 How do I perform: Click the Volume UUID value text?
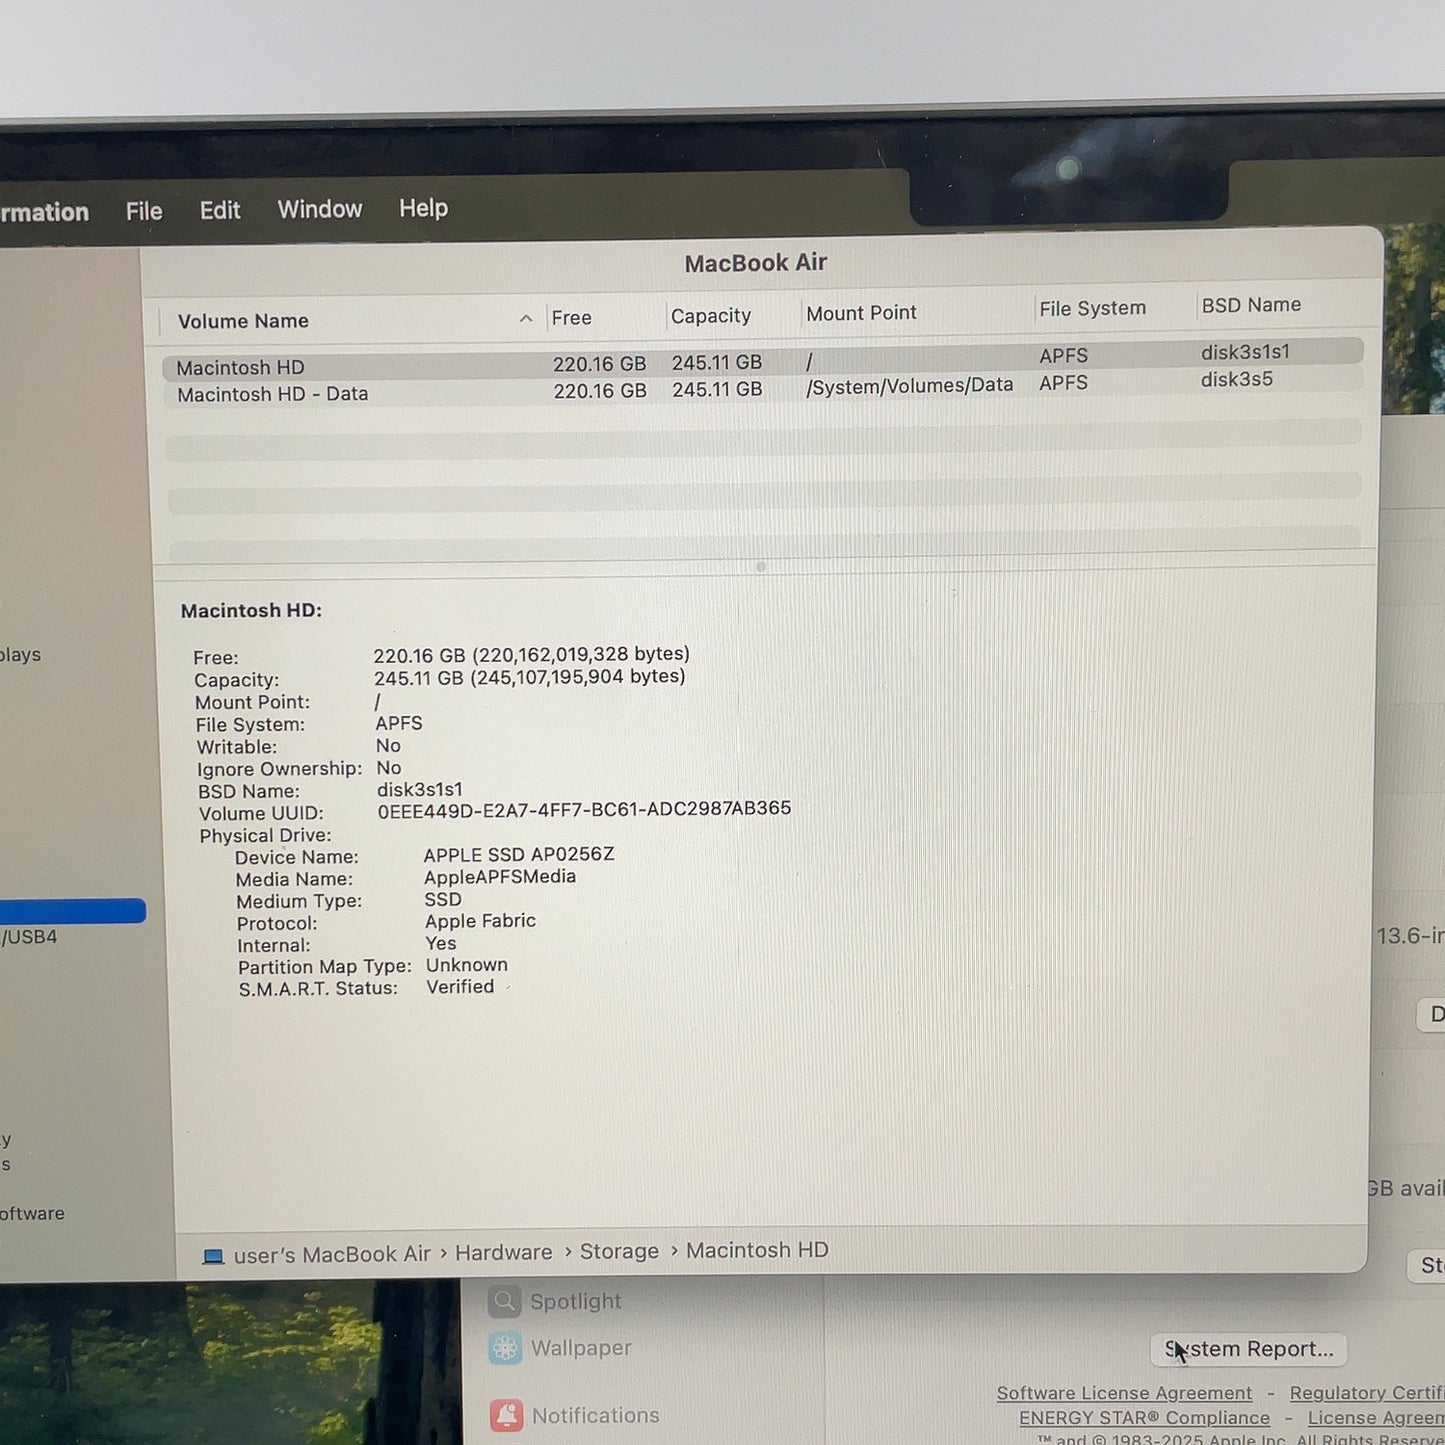584,808
